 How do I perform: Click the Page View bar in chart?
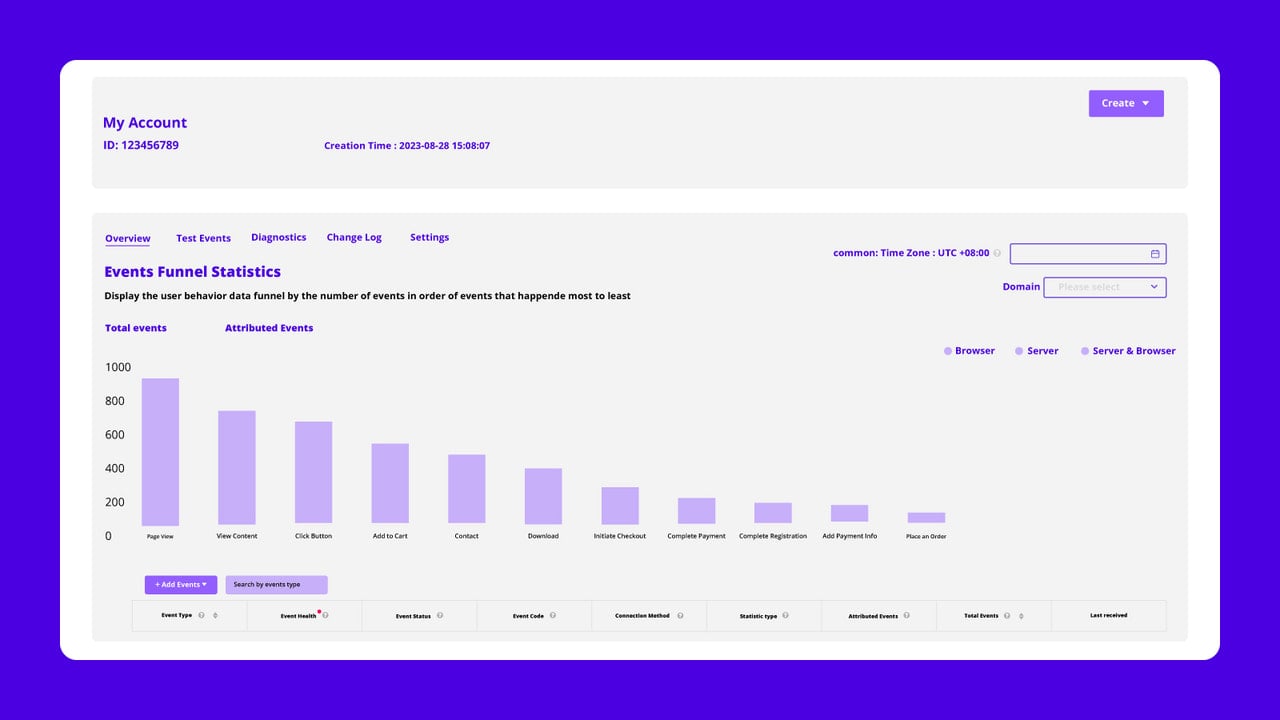pyautogui.click(x=160, y=452)
